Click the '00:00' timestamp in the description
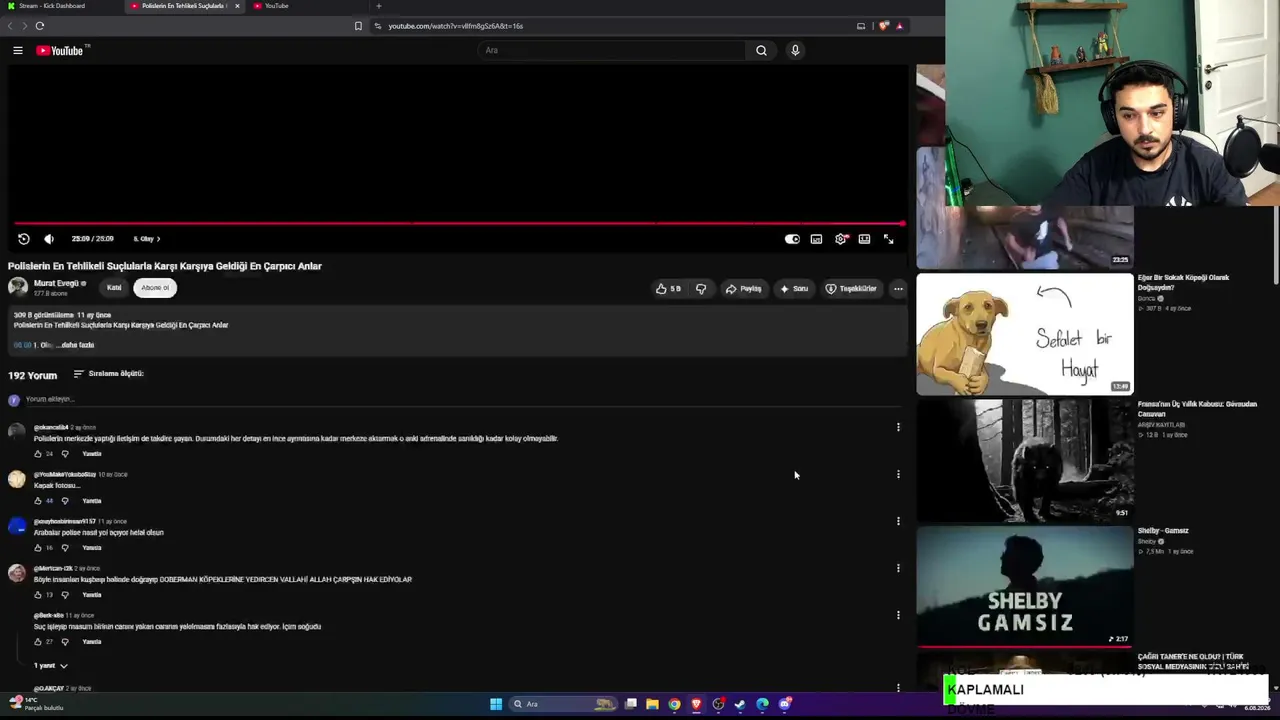Image resolution: width=1280 pixels, height=720 pixels. (22, 345)
